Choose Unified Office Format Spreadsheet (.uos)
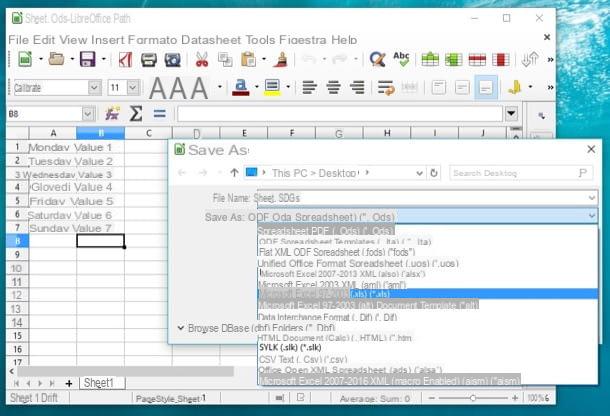 coord(428,263)
